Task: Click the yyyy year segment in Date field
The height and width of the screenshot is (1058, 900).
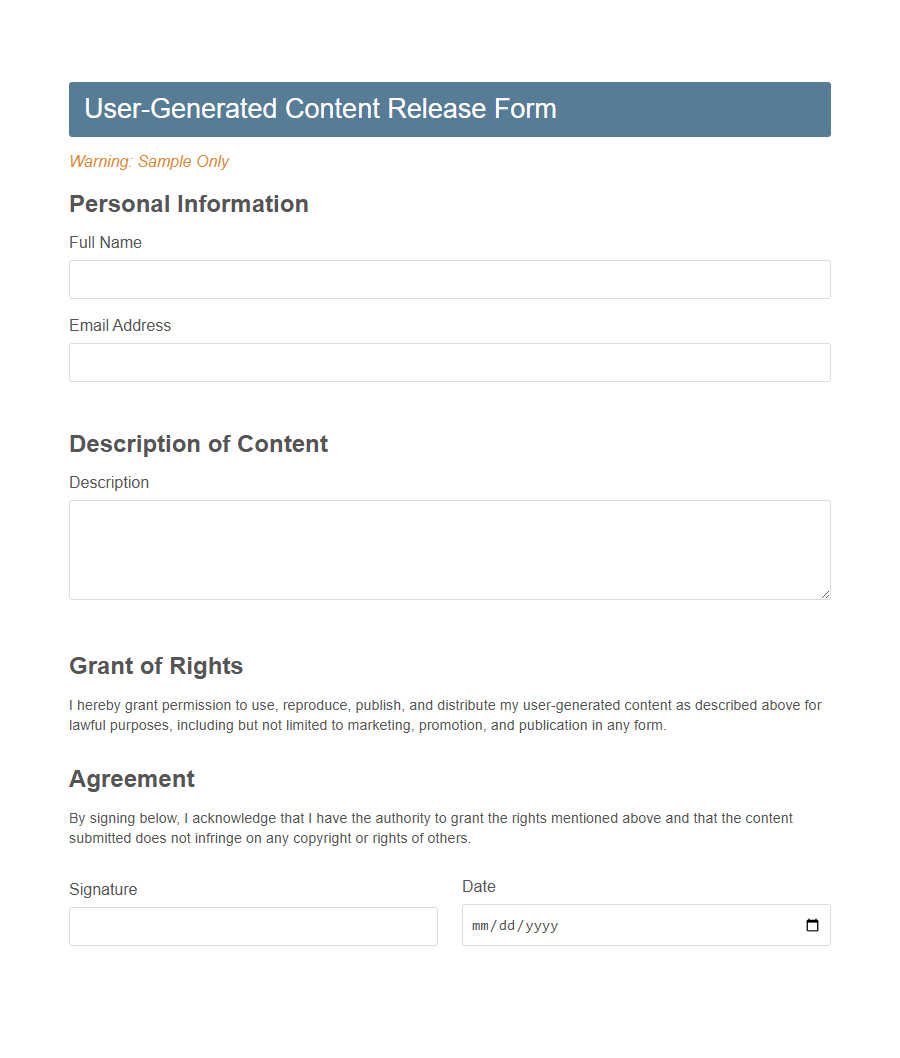Action: click(540, 925)
